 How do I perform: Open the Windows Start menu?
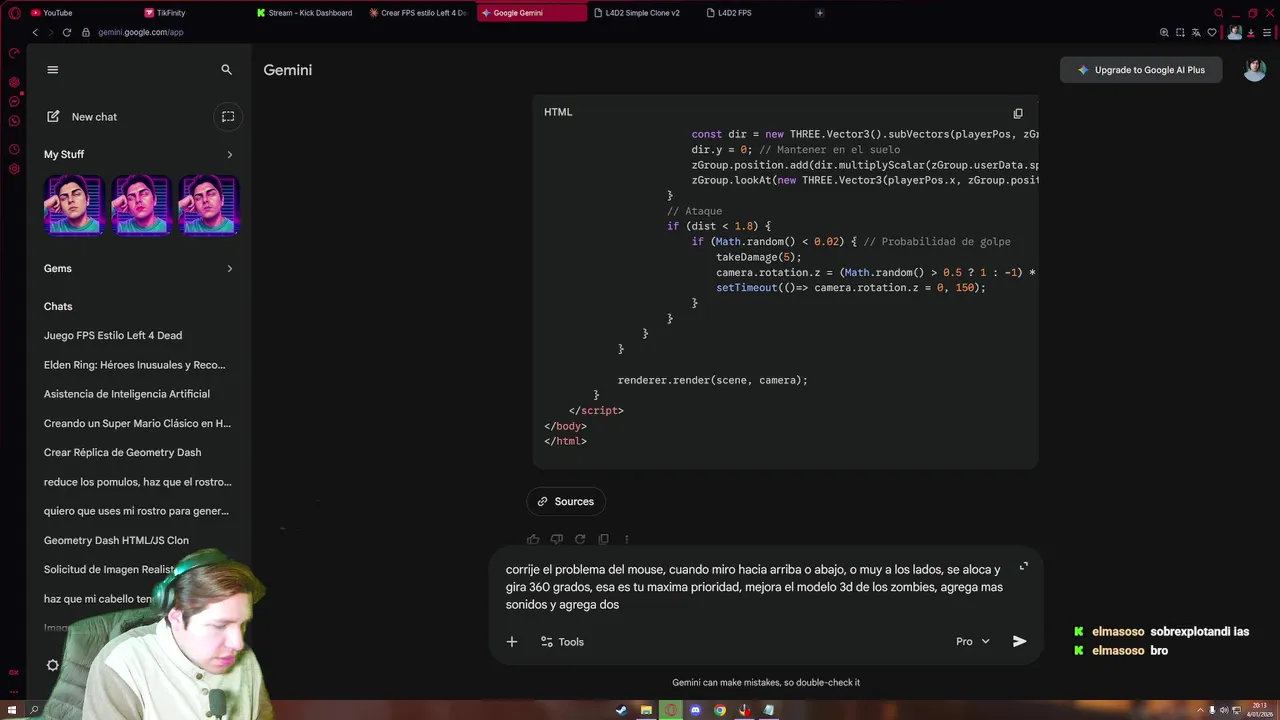click(12, 710)
